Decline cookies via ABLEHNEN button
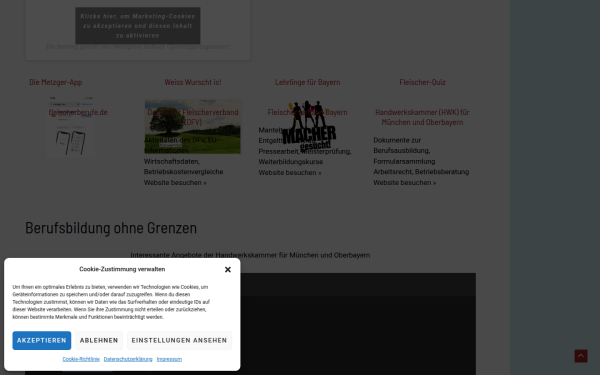This screenshot has height=375, width=600. [x=99, y=340]
